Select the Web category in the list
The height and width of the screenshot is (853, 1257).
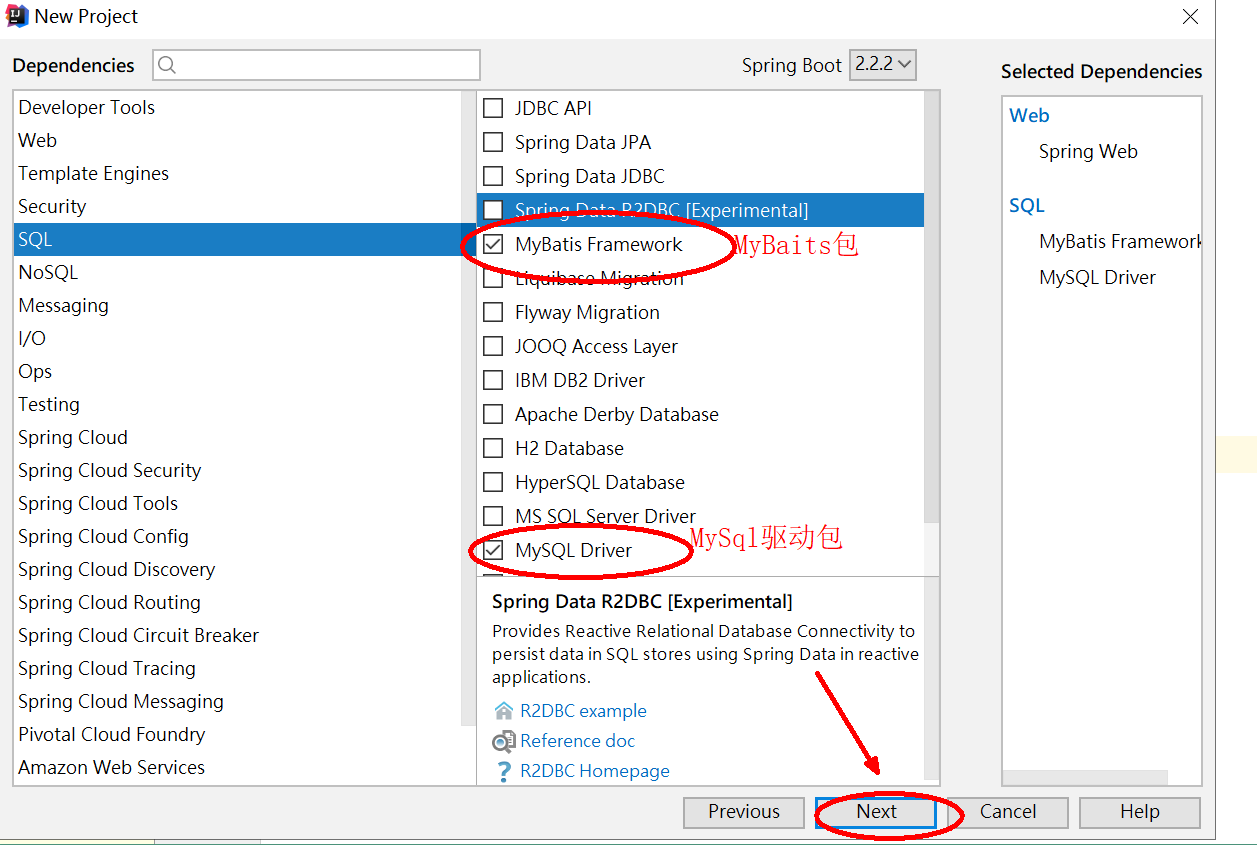(238, 140)
